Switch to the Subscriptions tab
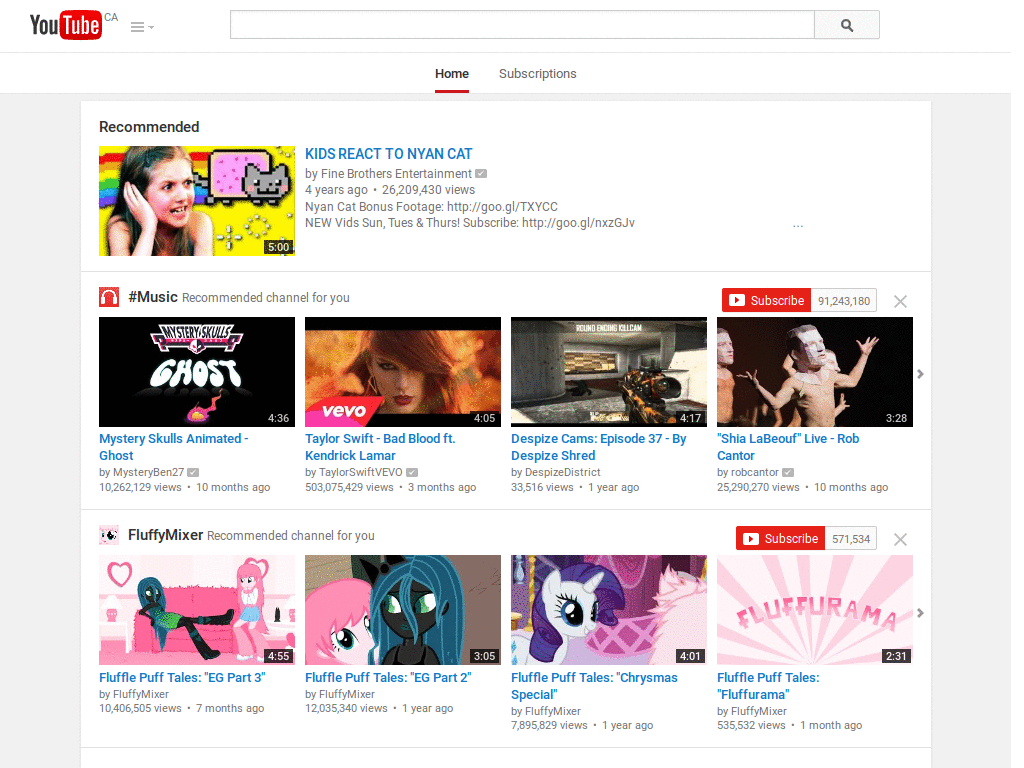1024x768 pixels. pyautogui.click(x=537, y=74)
